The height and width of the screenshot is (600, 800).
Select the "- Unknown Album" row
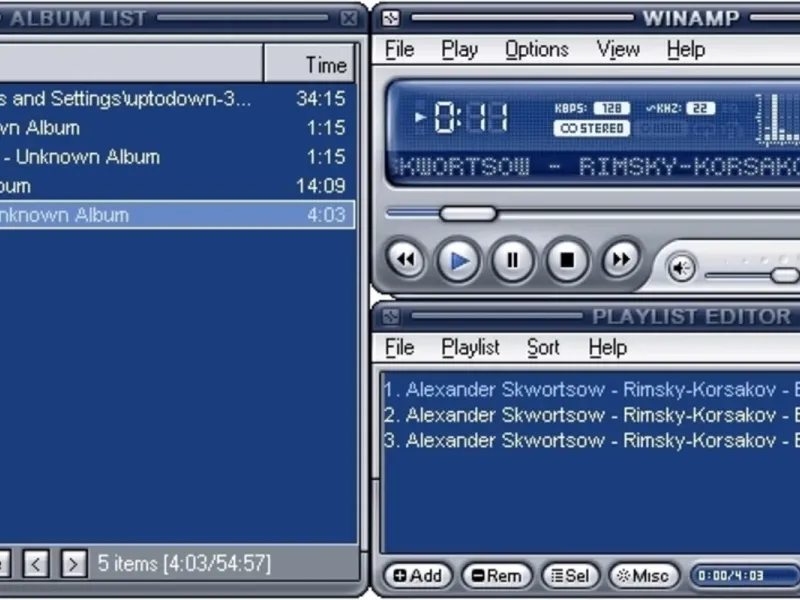coord(177,157)
